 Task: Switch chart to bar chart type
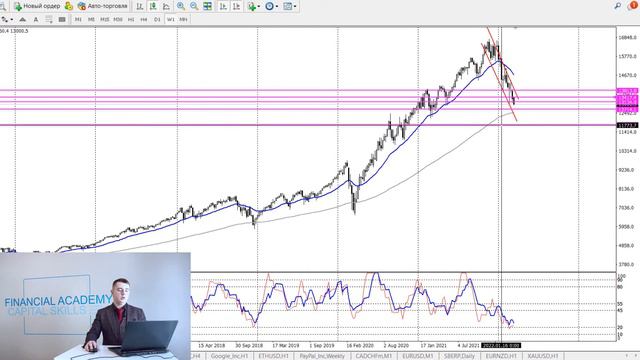[140, 6]
